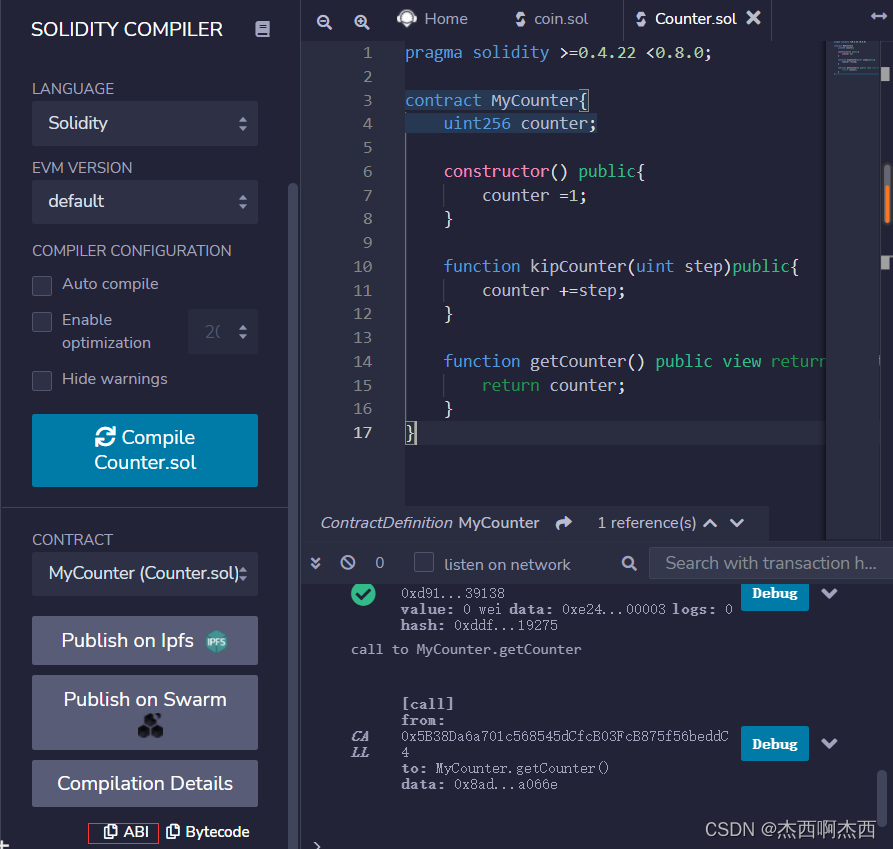Click line number 17 in the gutter
Screen dimensions: 893x849
coord(362,433)
